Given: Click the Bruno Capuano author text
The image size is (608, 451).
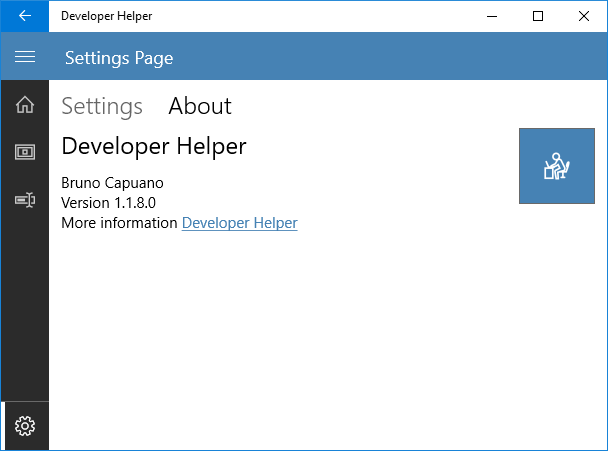Looking at the screenshot, I should pyautogui.click(x=111, y=183).
